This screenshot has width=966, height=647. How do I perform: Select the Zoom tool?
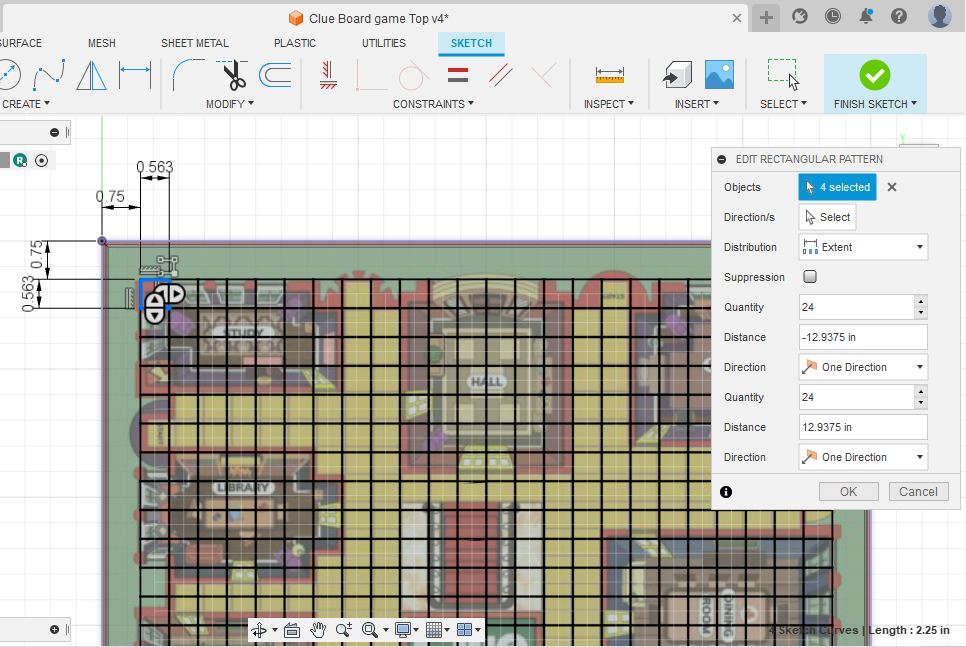[344, 630]
